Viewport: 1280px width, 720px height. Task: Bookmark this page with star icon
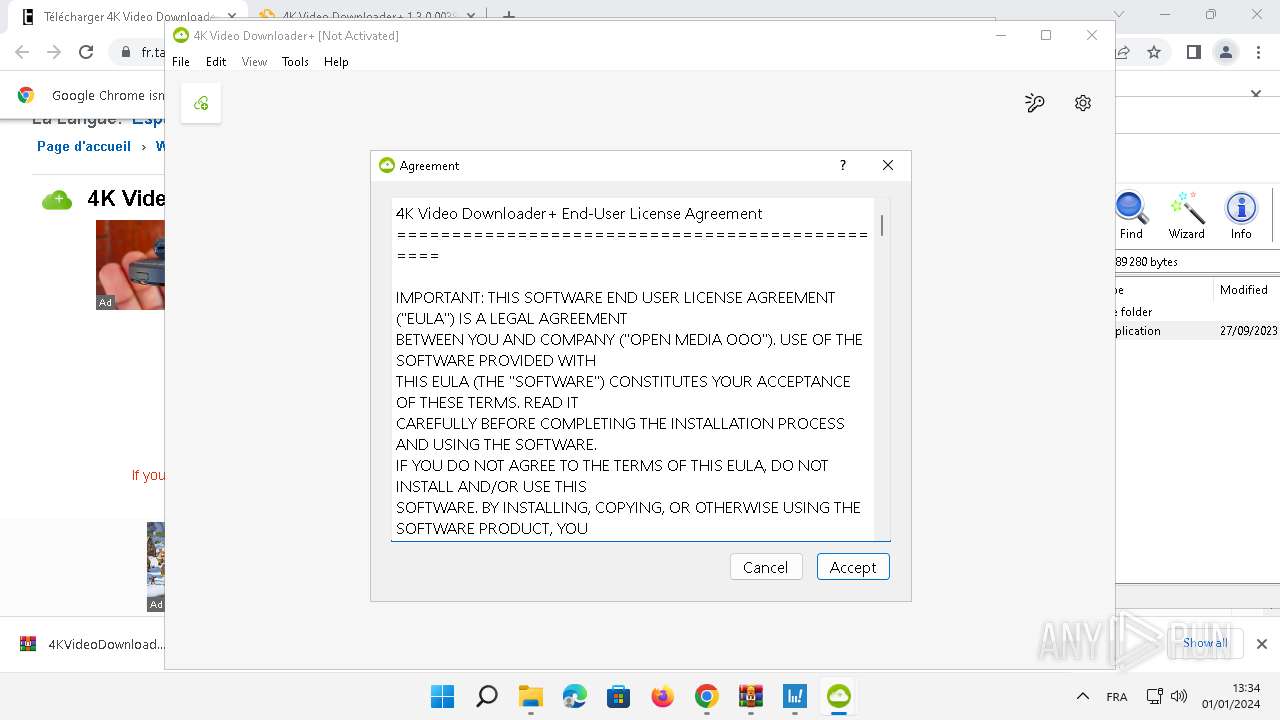pos(1154,52)
